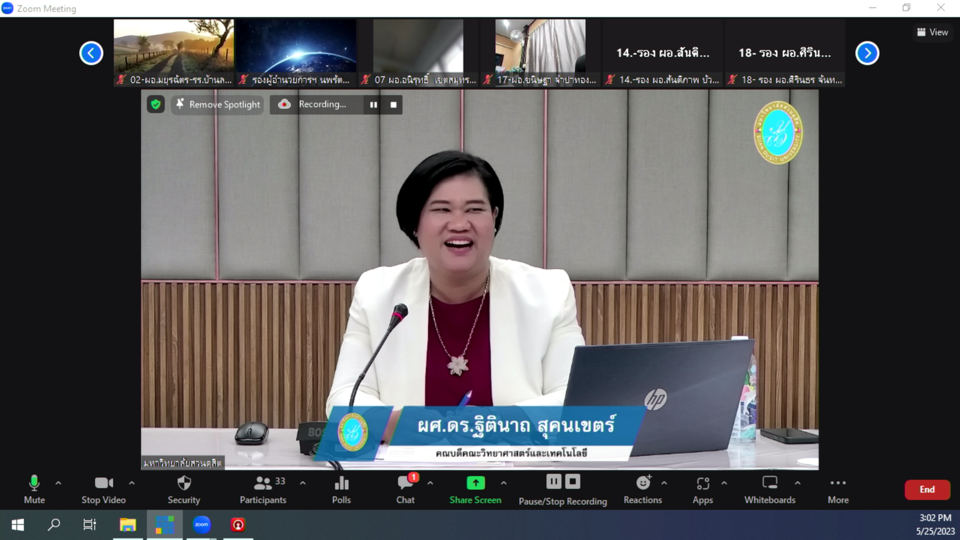
Task: Click the Recording... cloud indicator
Action: coord(315,105)
